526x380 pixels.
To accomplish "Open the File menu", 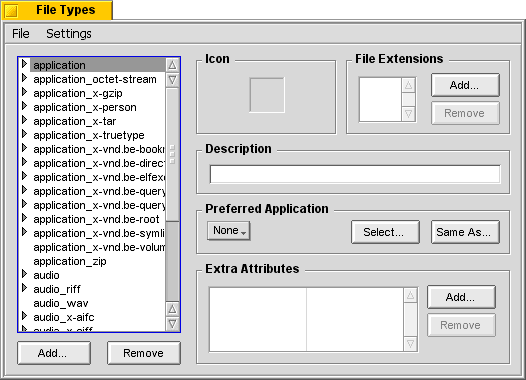I will 21,34.
